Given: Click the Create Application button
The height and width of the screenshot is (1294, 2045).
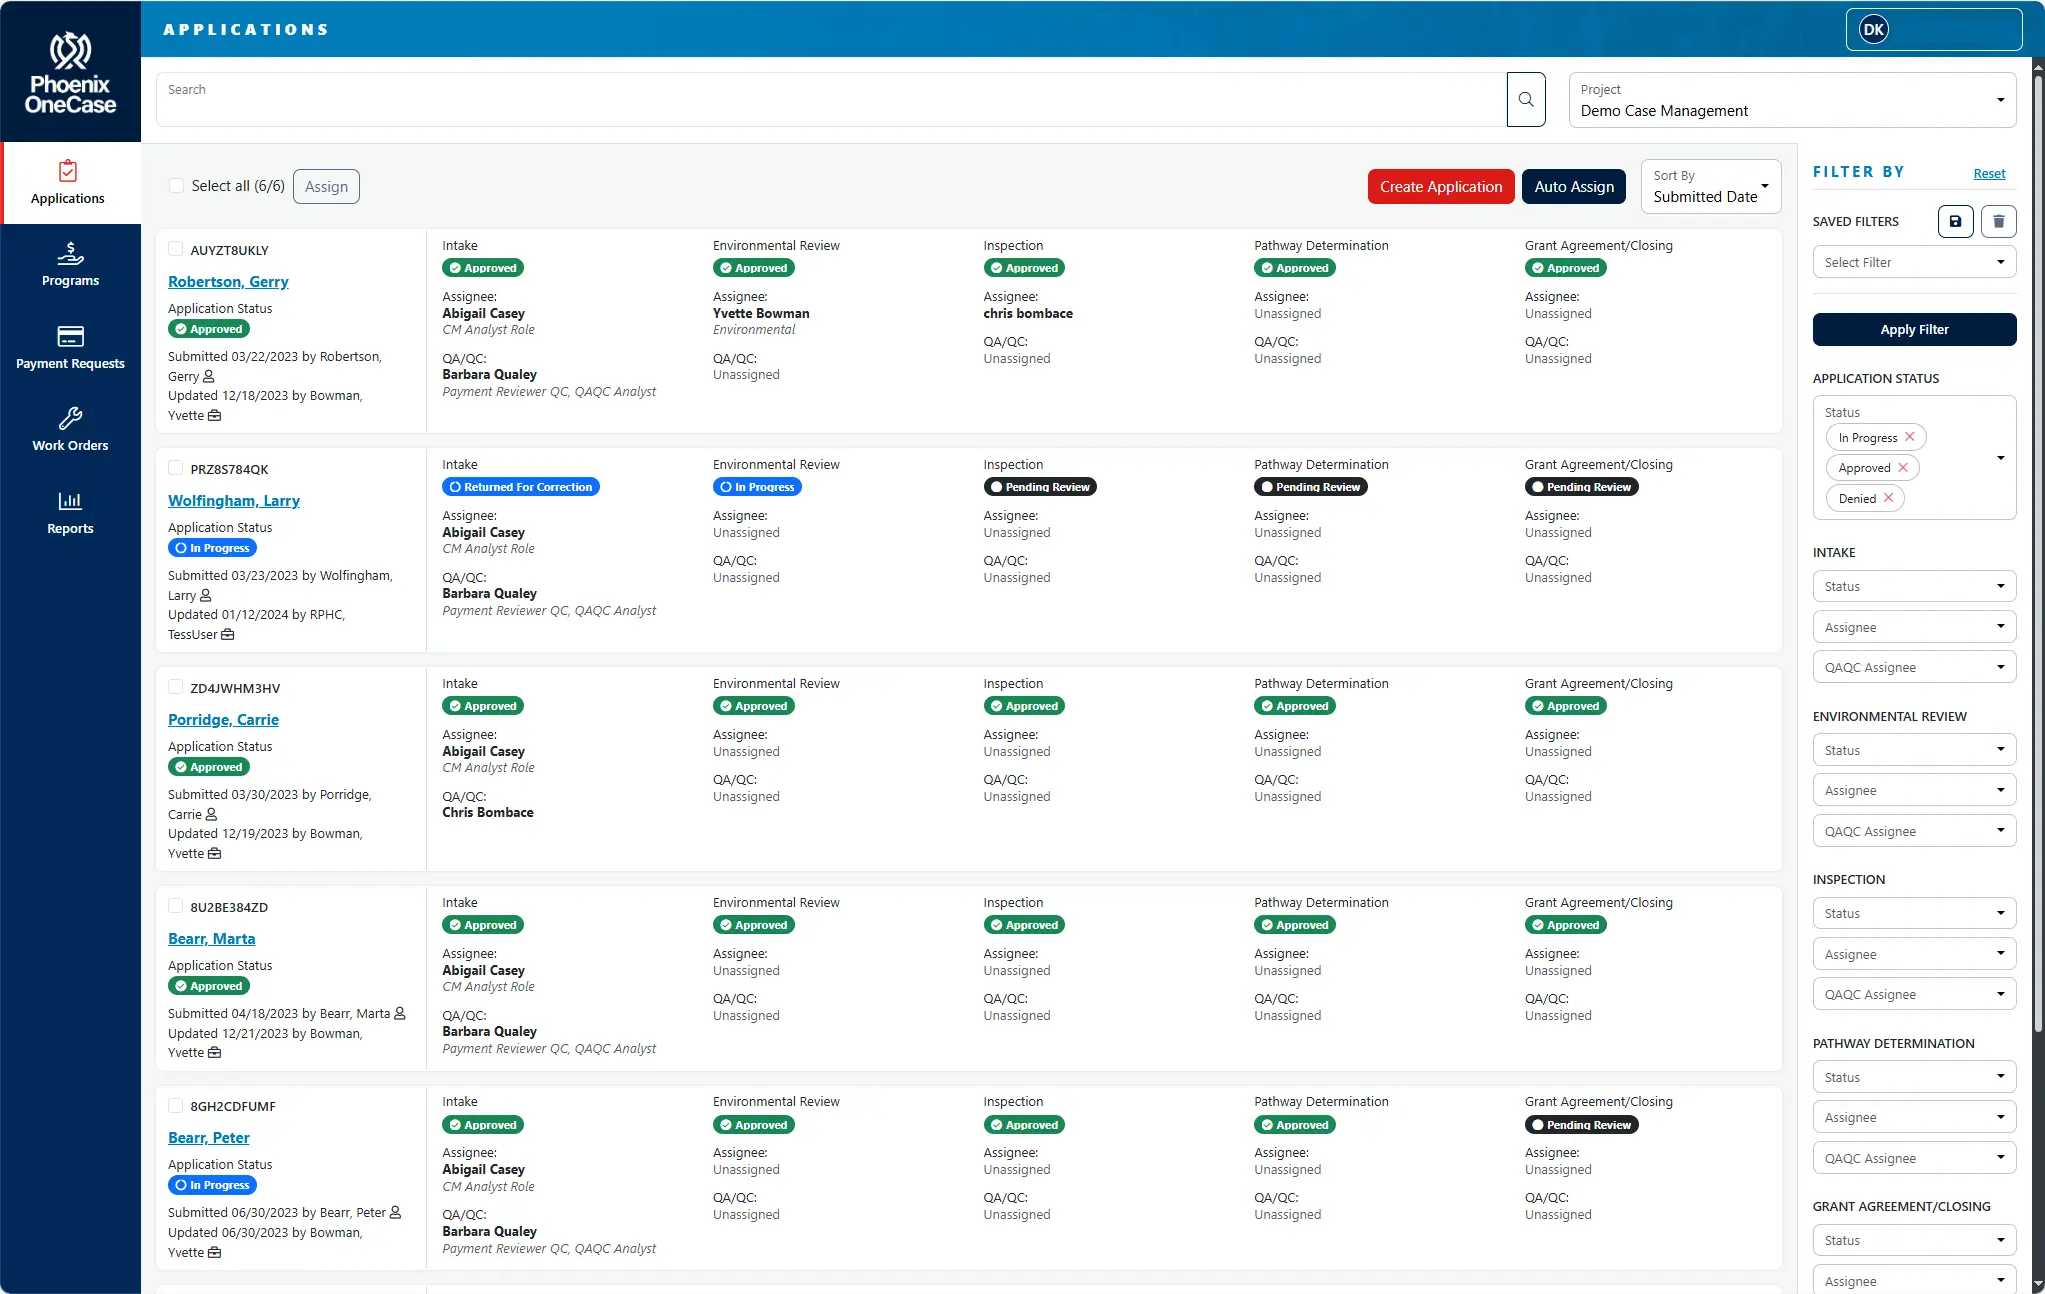Looking at the screenshot, I should coord(1440,187).
